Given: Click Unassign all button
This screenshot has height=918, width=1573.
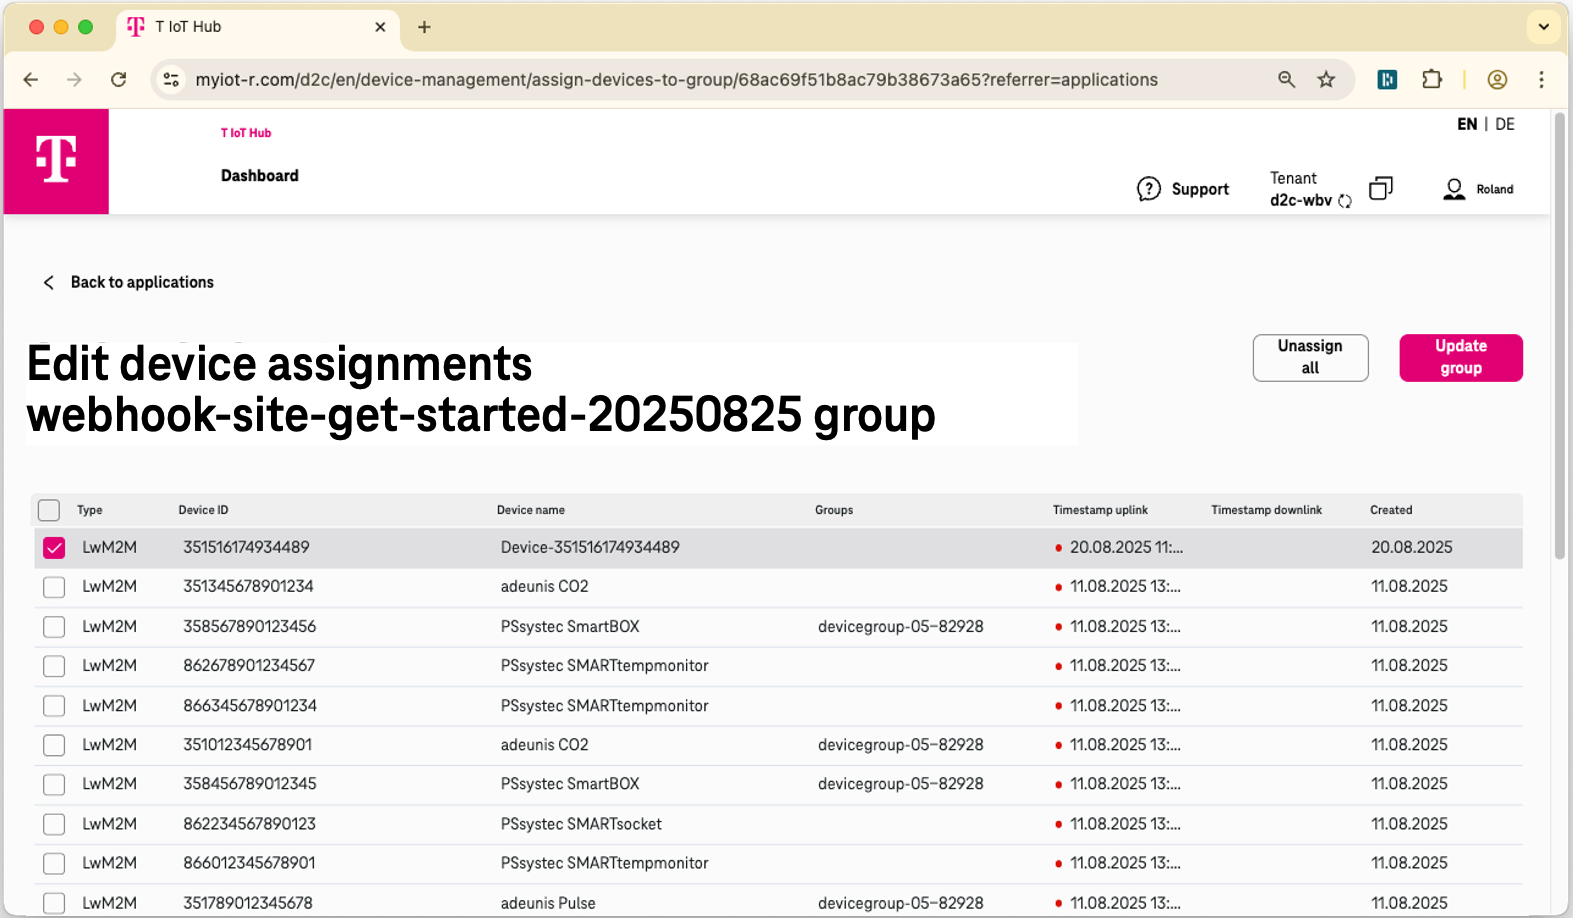Looking at the screenshot, I should click(x=1310, y=357).
